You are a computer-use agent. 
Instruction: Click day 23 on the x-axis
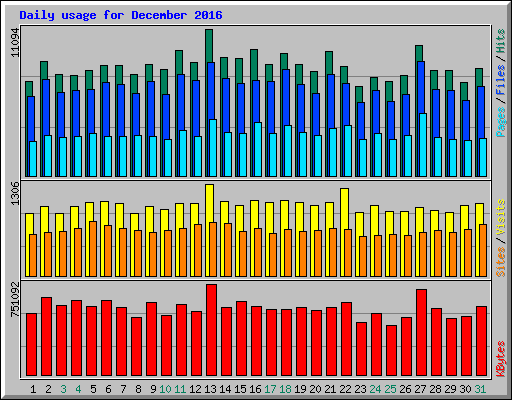(360, 389)
